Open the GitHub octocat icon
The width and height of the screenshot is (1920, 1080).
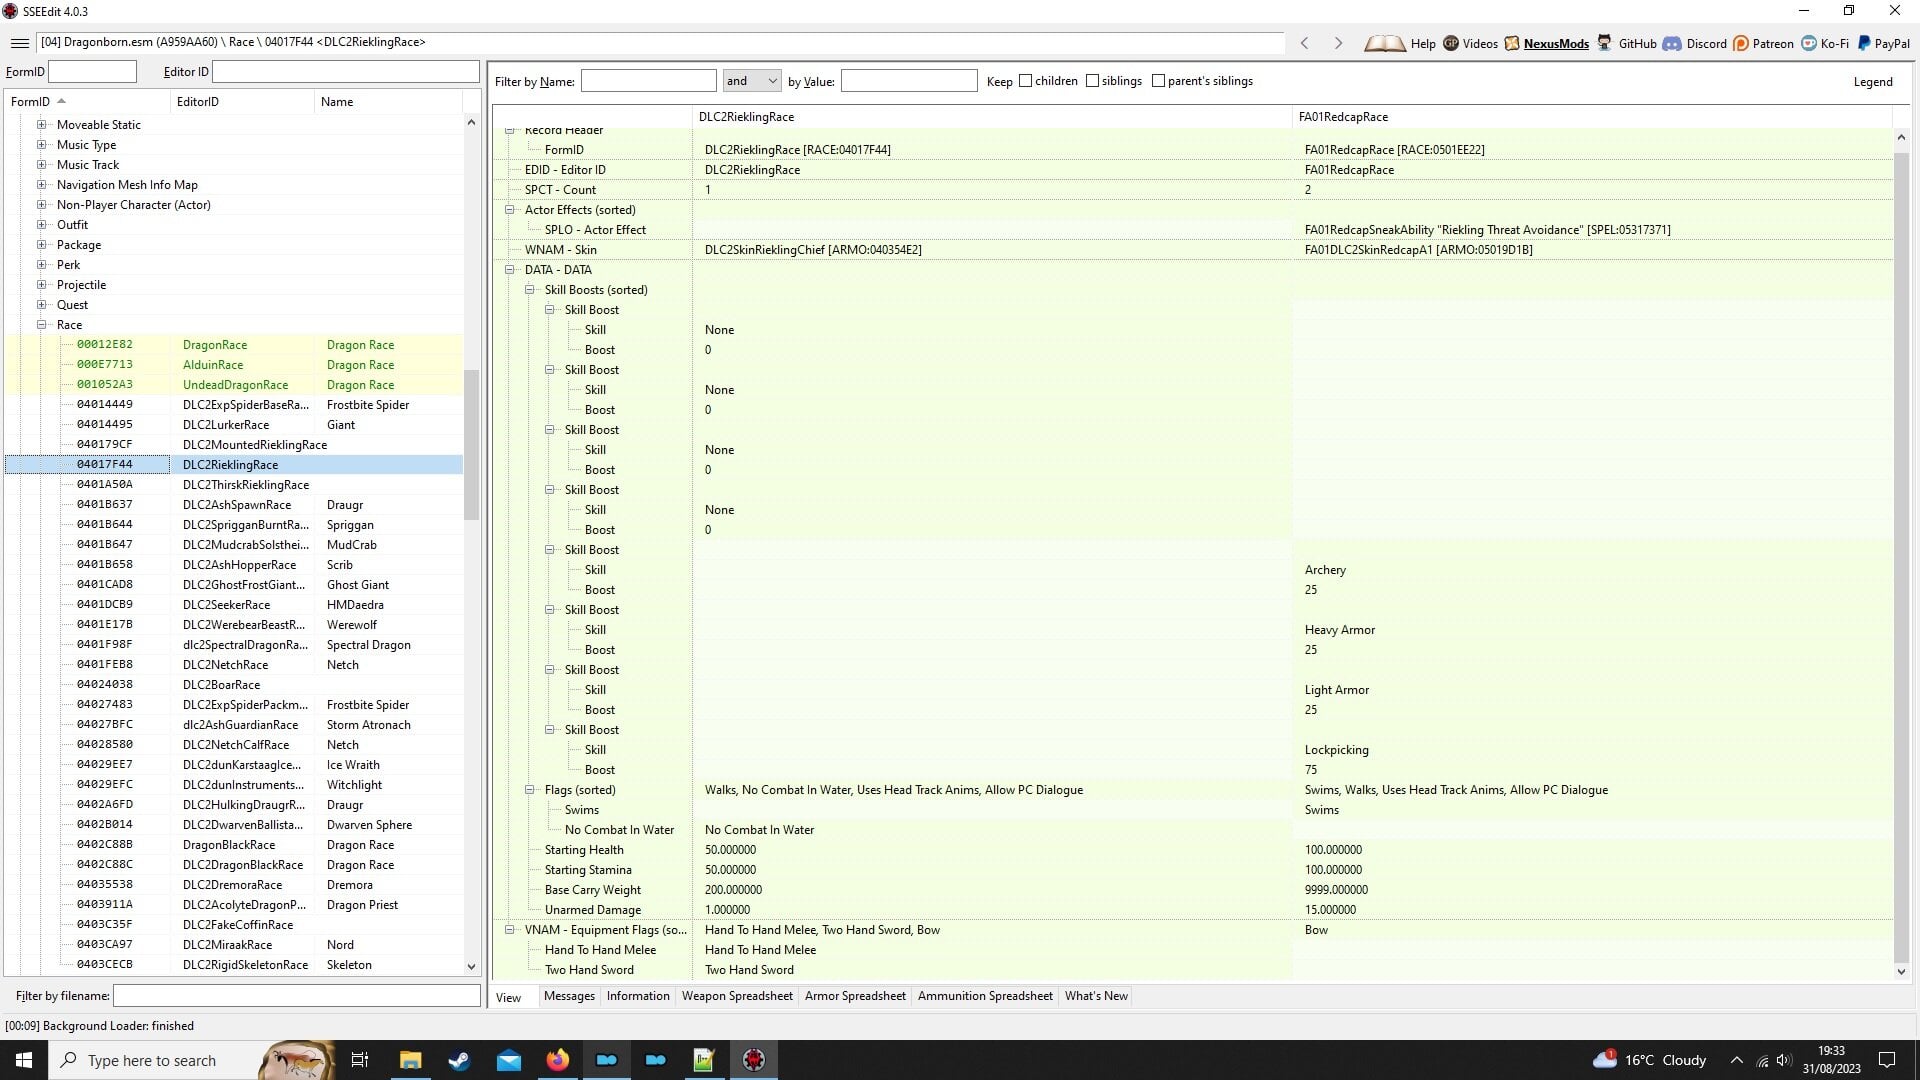[1604, 43]
